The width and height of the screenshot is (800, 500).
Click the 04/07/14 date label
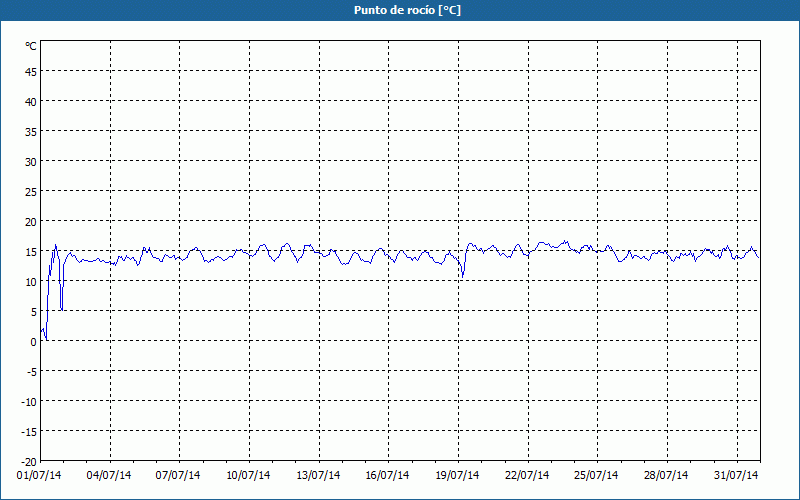pos(109,476)
